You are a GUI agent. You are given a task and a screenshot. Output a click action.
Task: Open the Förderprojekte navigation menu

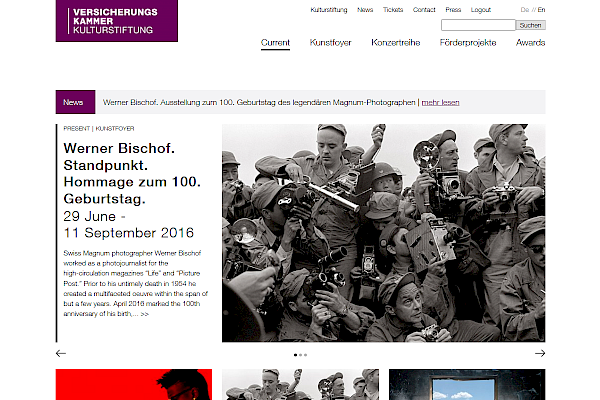coord(468,43)
